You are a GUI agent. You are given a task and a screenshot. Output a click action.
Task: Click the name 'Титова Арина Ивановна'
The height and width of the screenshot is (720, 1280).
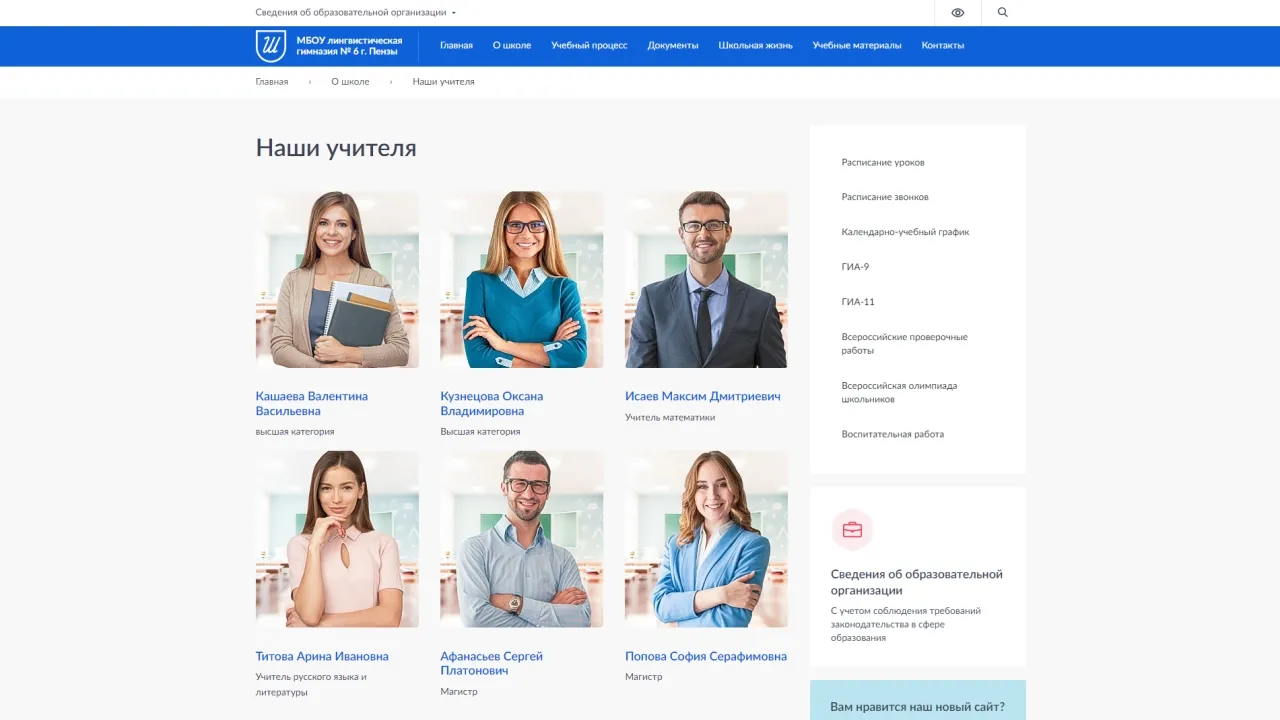tap(322, 657)
